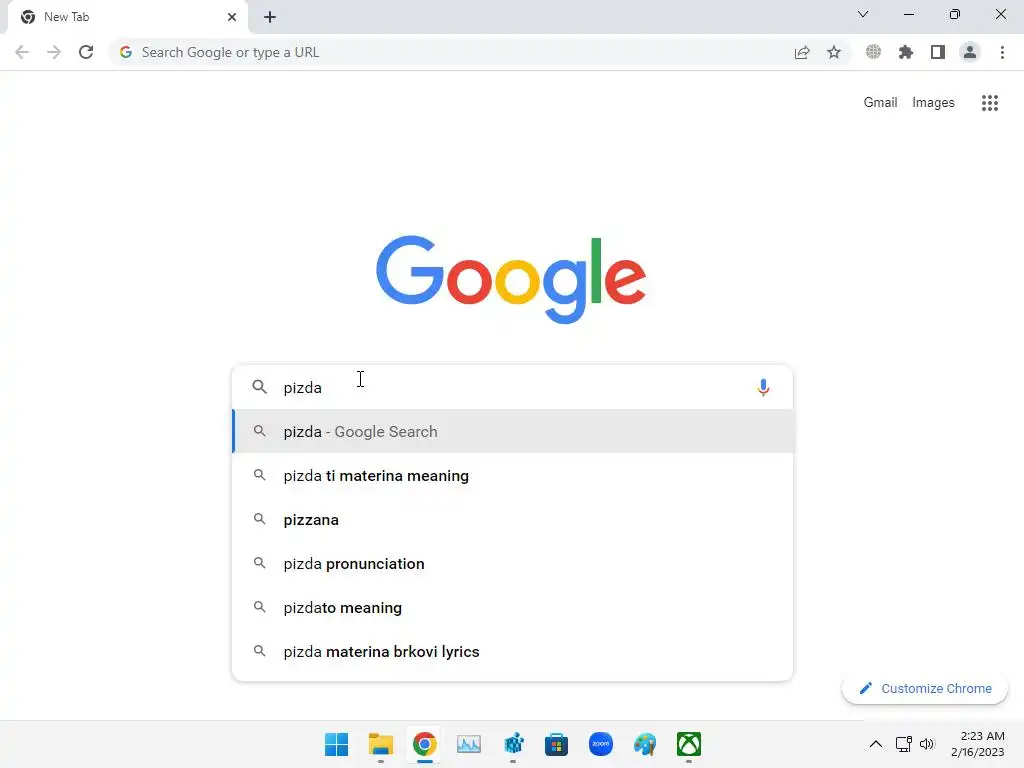Open the Chrome profile avatar

click(x=970, y=52)
